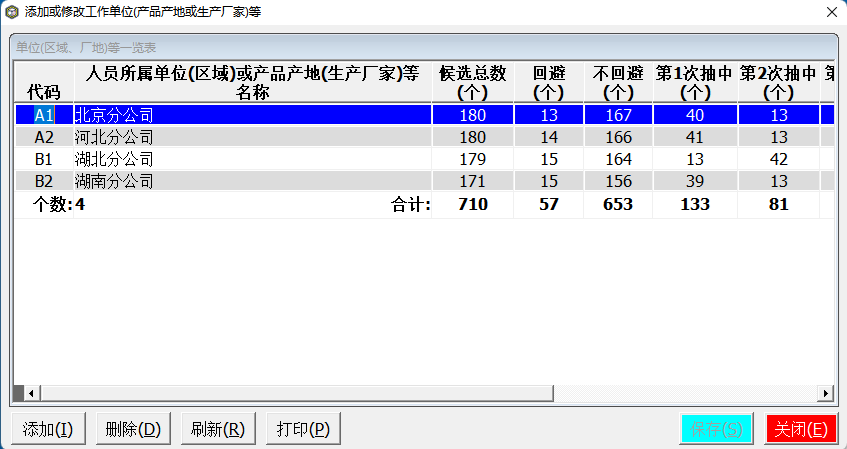Click the total 653 in summary row
The height and width of the screenshot is (449, 847).
pyautogui.click(x=619, y=204)
